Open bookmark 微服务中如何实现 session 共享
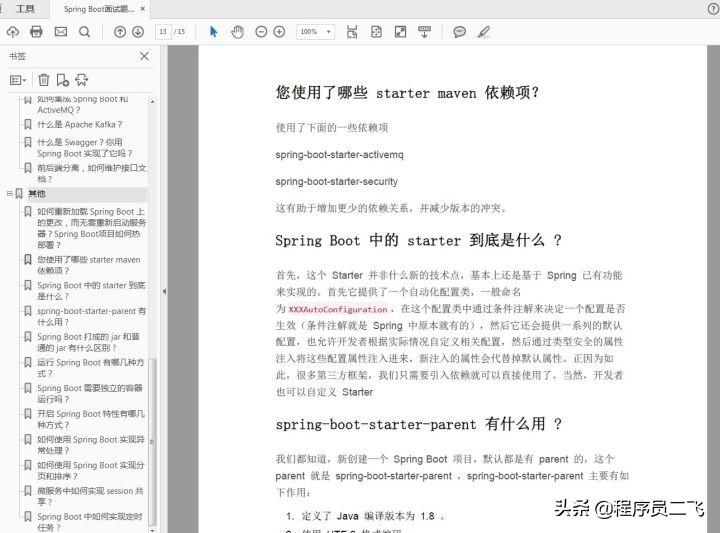Screen dimensions: 720x533 click(90, 496)
